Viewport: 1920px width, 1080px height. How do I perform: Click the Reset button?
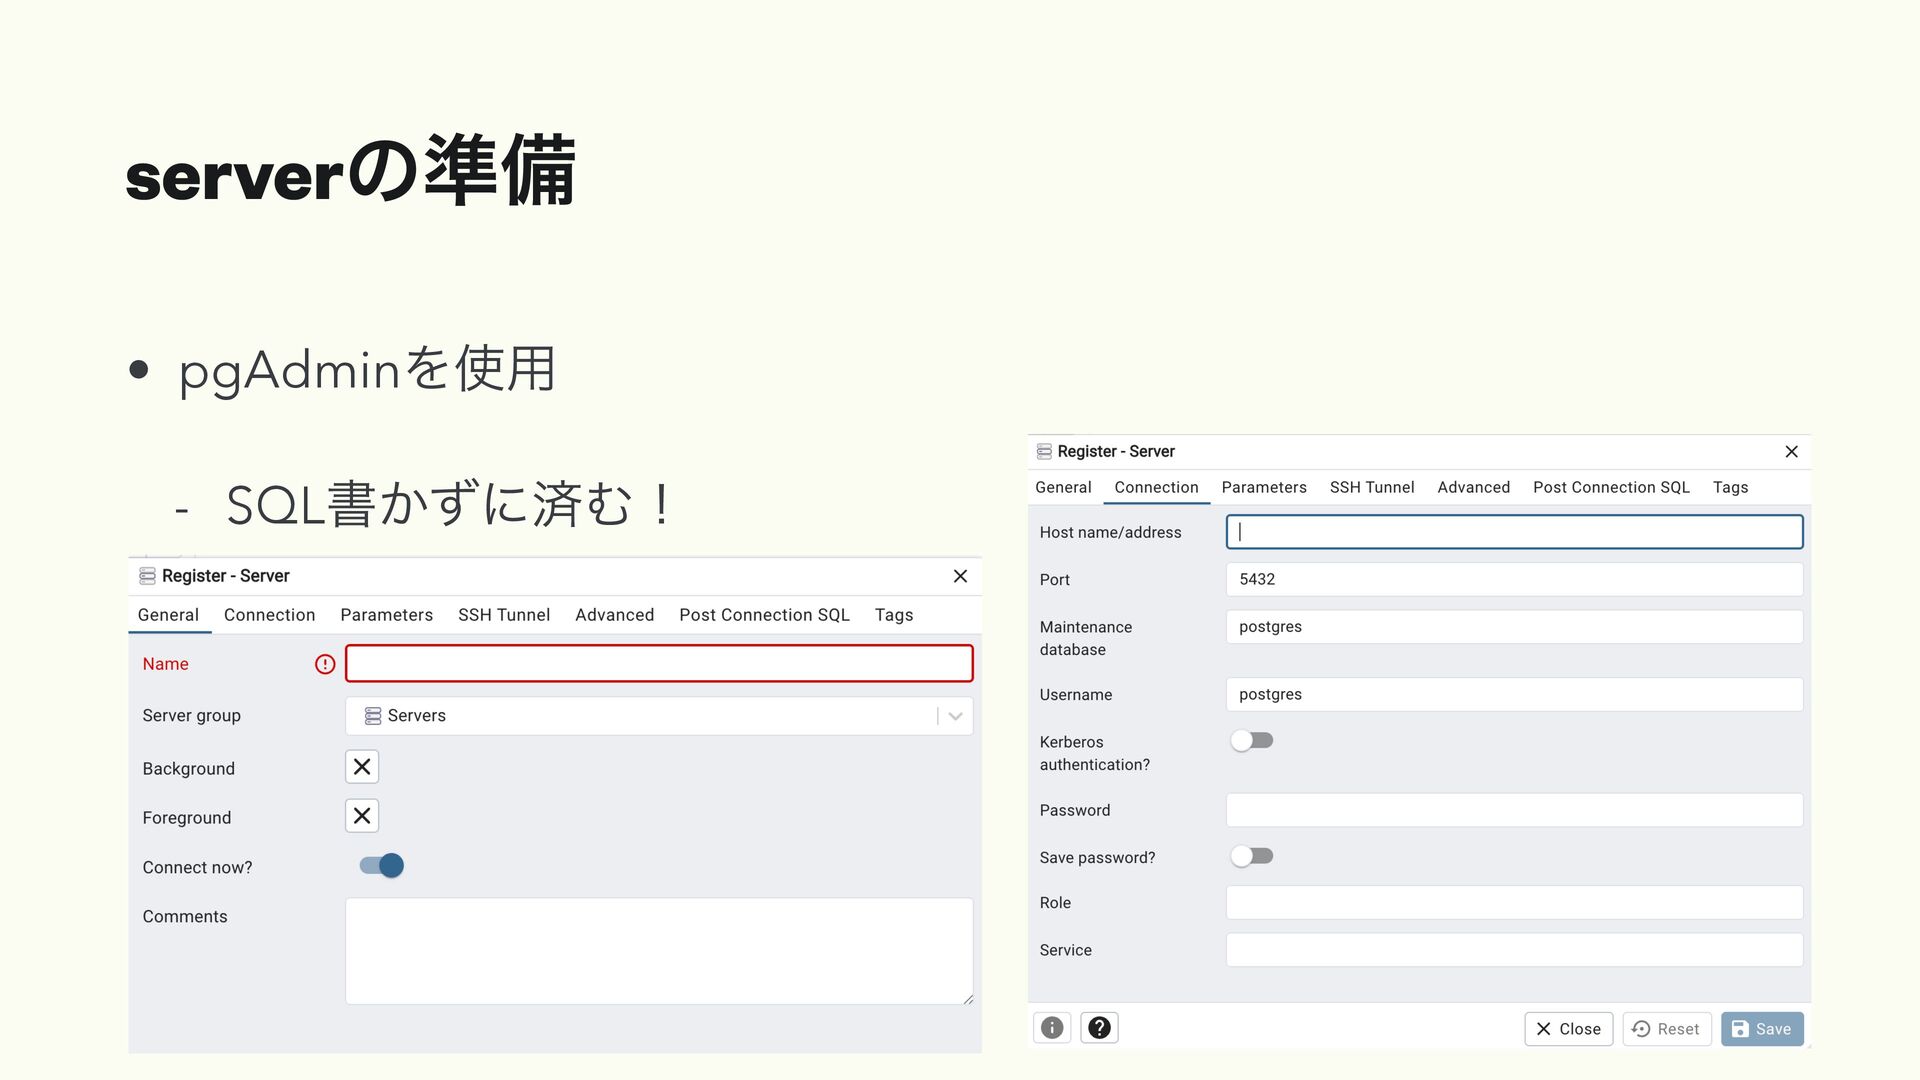pos(1667,1029)
